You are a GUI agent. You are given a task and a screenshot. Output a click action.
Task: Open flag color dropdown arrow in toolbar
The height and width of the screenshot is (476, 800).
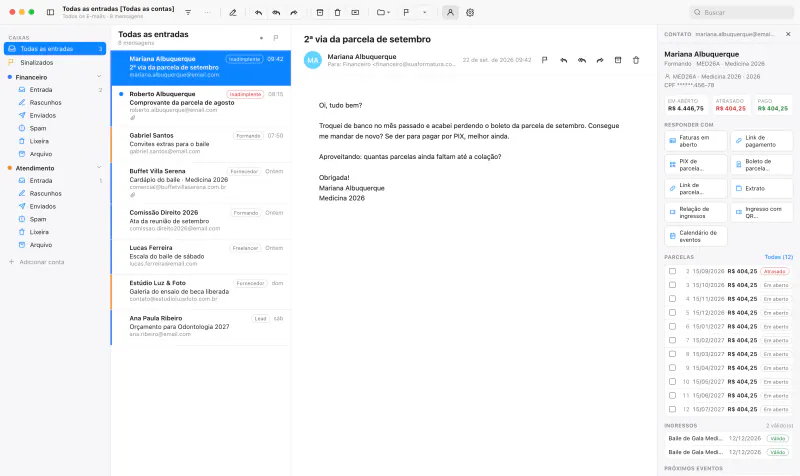coord(424,12)
